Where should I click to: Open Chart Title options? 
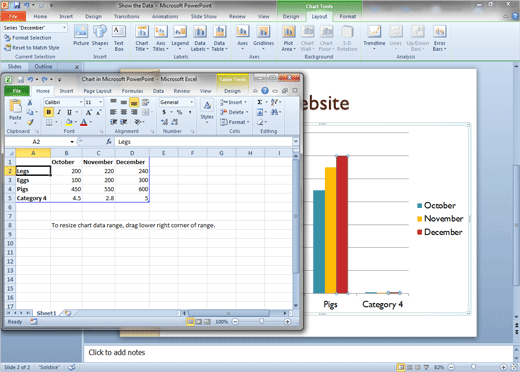[x=142, y=38]
